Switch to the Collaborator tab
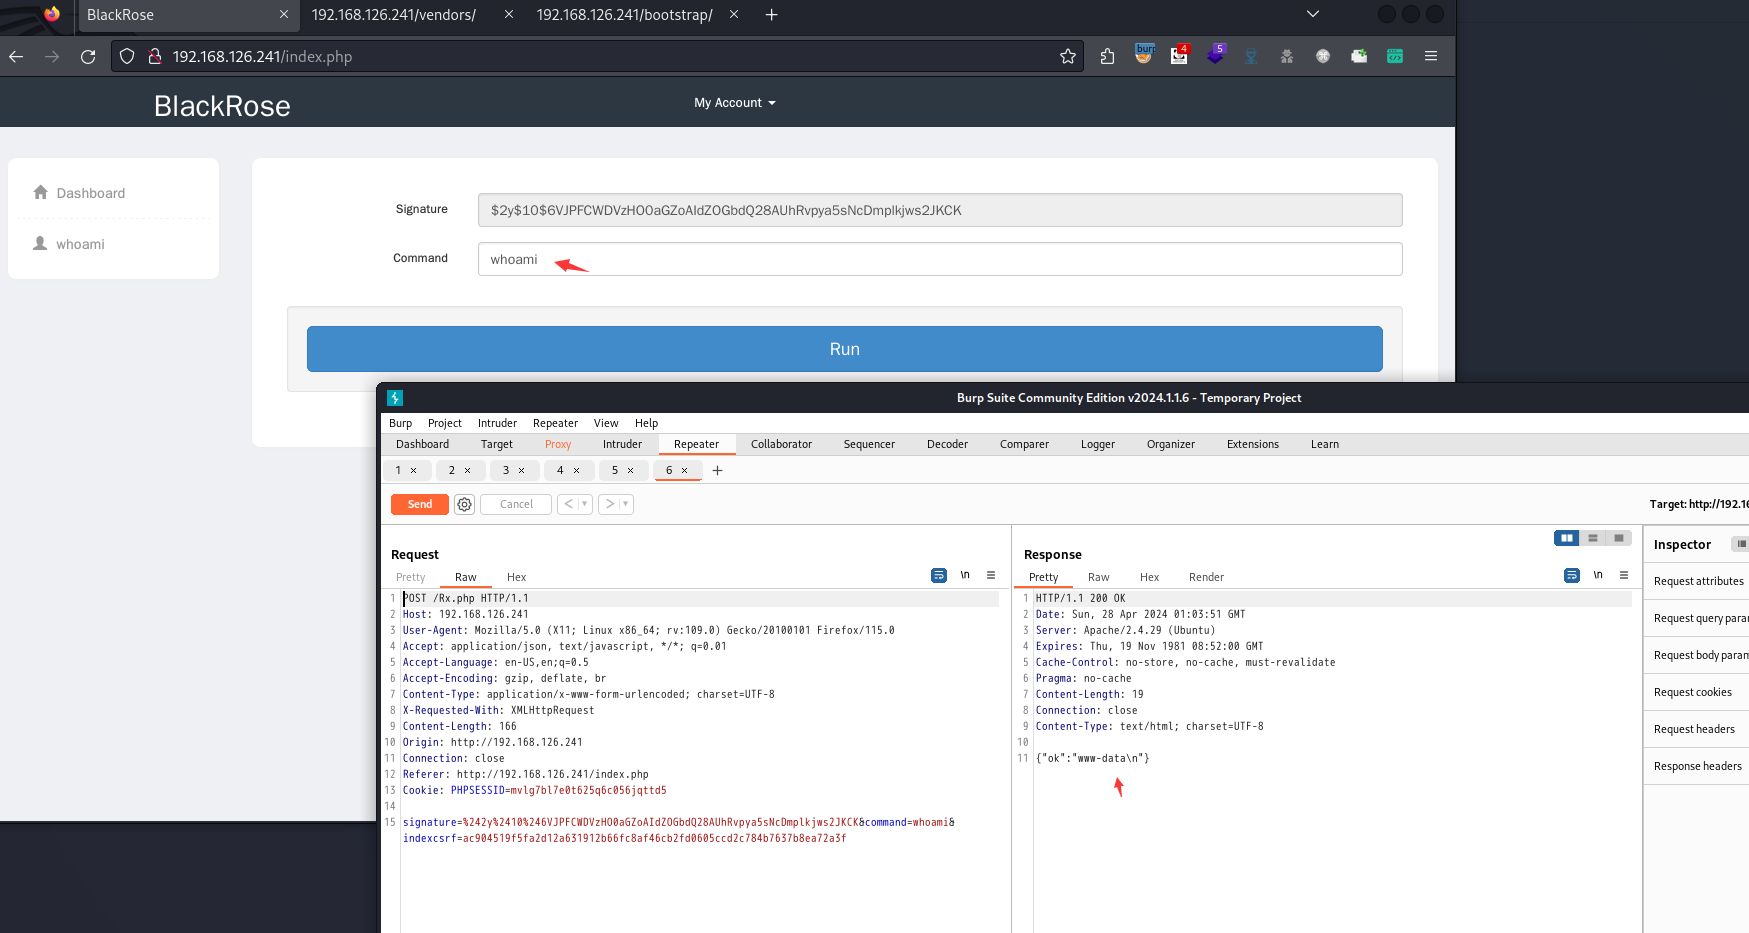Screen dimensions: 1749x933 click(781, 444)
